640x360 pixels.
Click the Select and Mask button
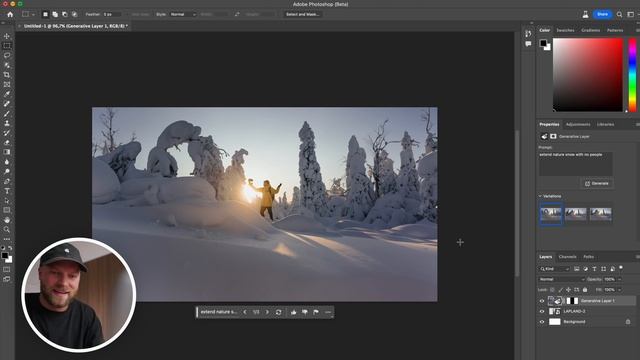(302, 14)
